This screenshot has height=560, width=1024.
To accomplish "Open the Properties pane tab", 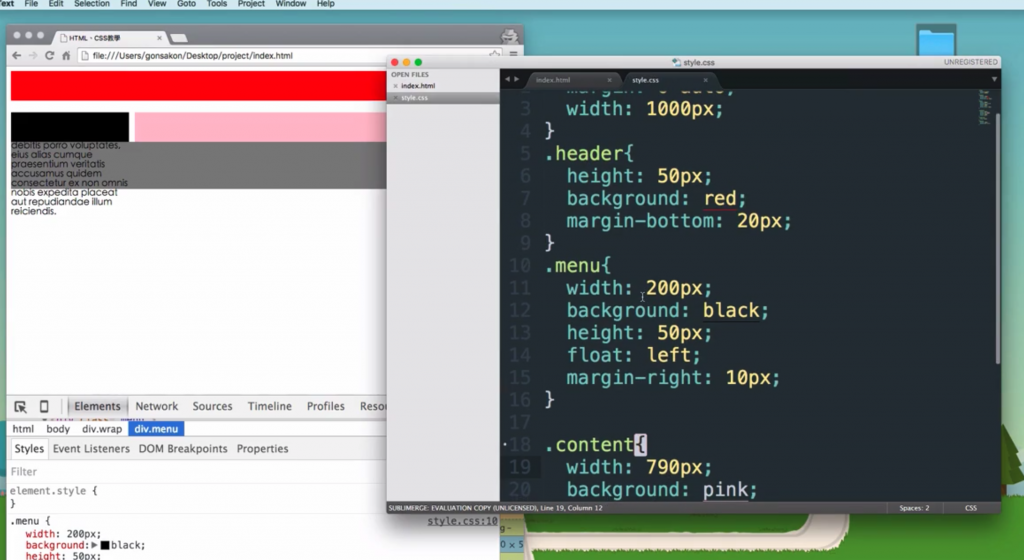I will 263,448.
